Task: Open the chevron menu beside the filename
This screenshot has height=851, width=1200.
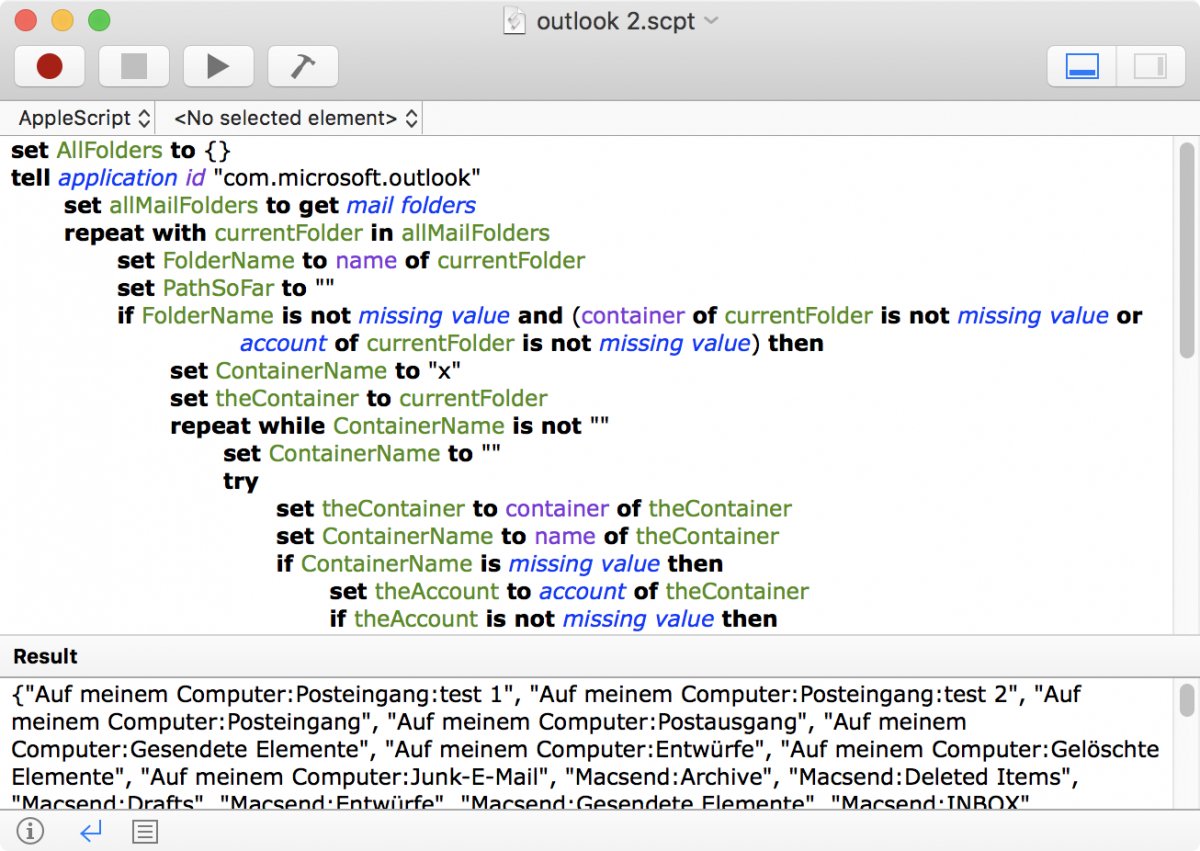Action: [710, 20]
